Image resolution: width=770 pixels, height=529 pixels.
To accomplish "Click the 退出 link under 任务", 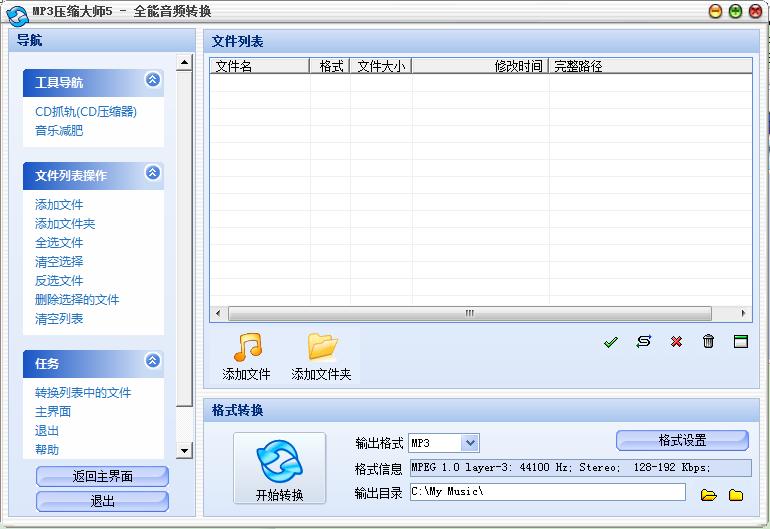I will (x=47, y=431).
